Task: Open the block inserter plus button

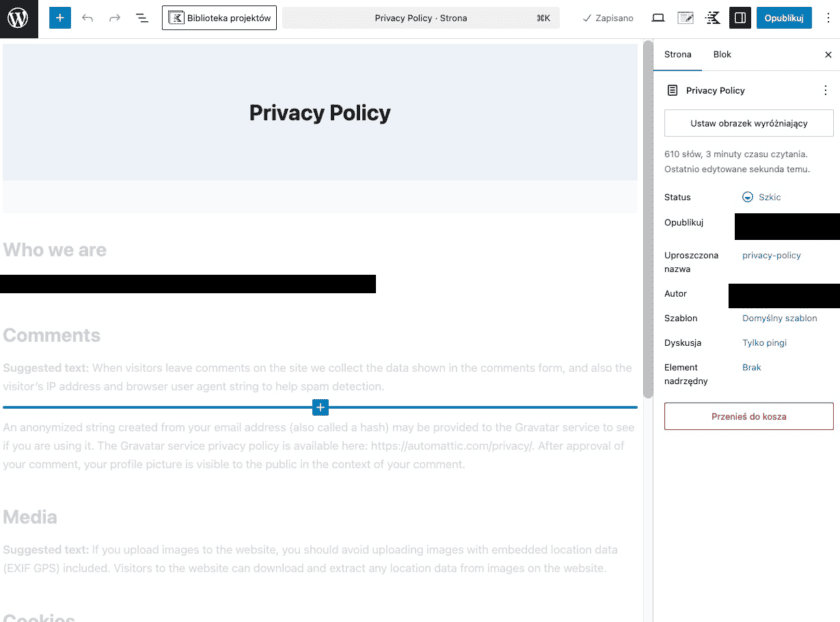Action: pos(60,18)
